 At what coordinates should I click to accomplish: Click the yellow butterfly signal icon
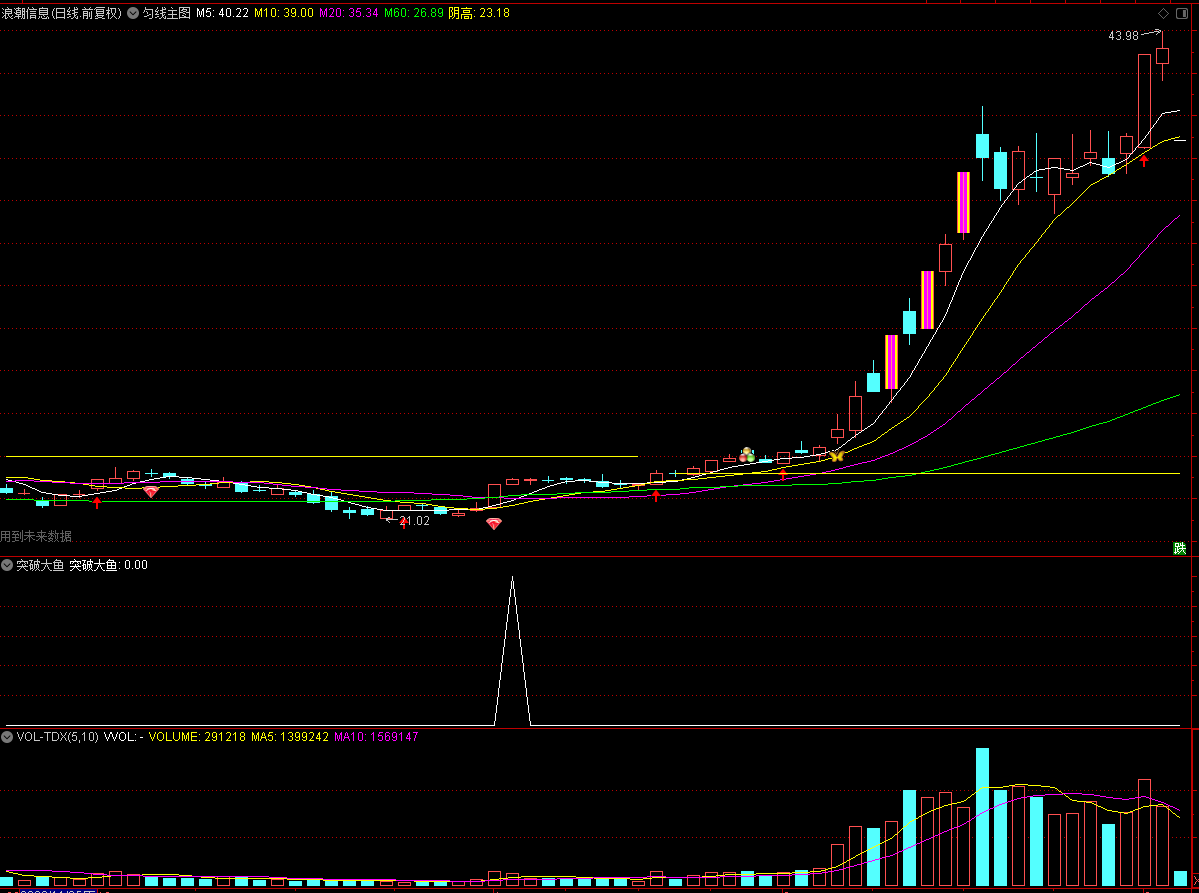837,456
